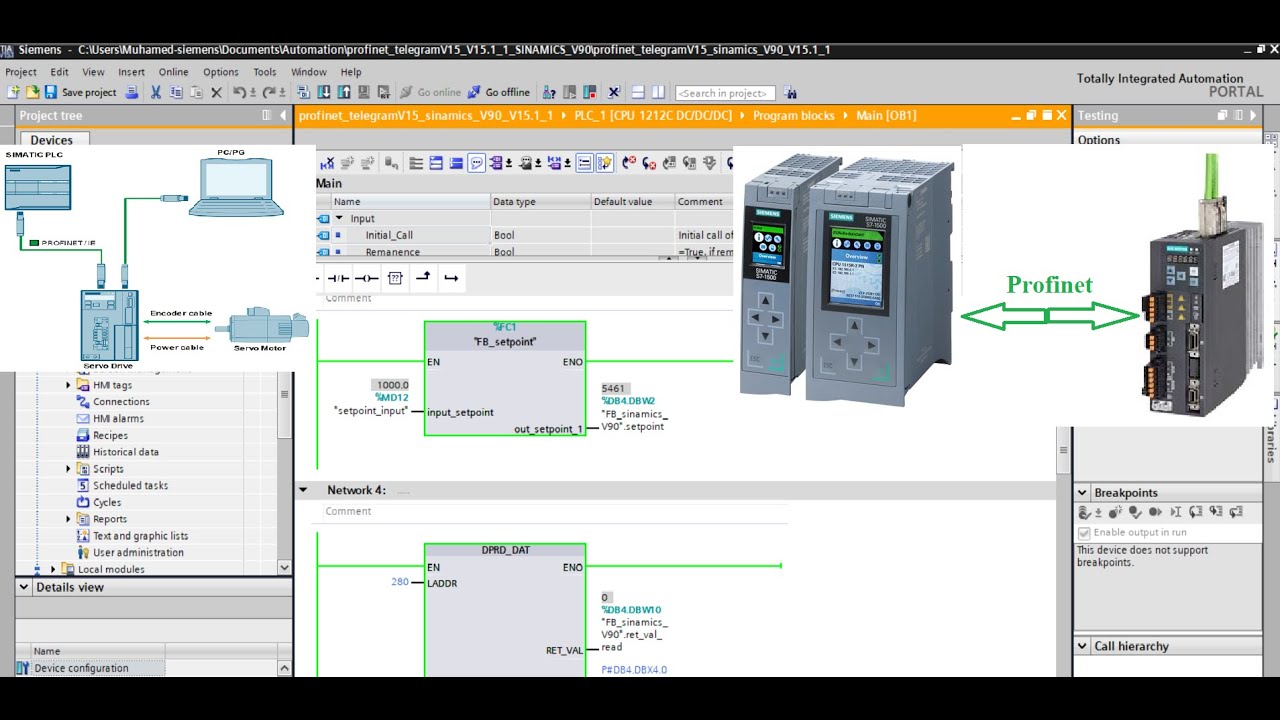Image resolution: width=1280 pixels, height=720 pixels.
Task: Click the Delete X icon in toolbar
Action: tap(216, 92)
